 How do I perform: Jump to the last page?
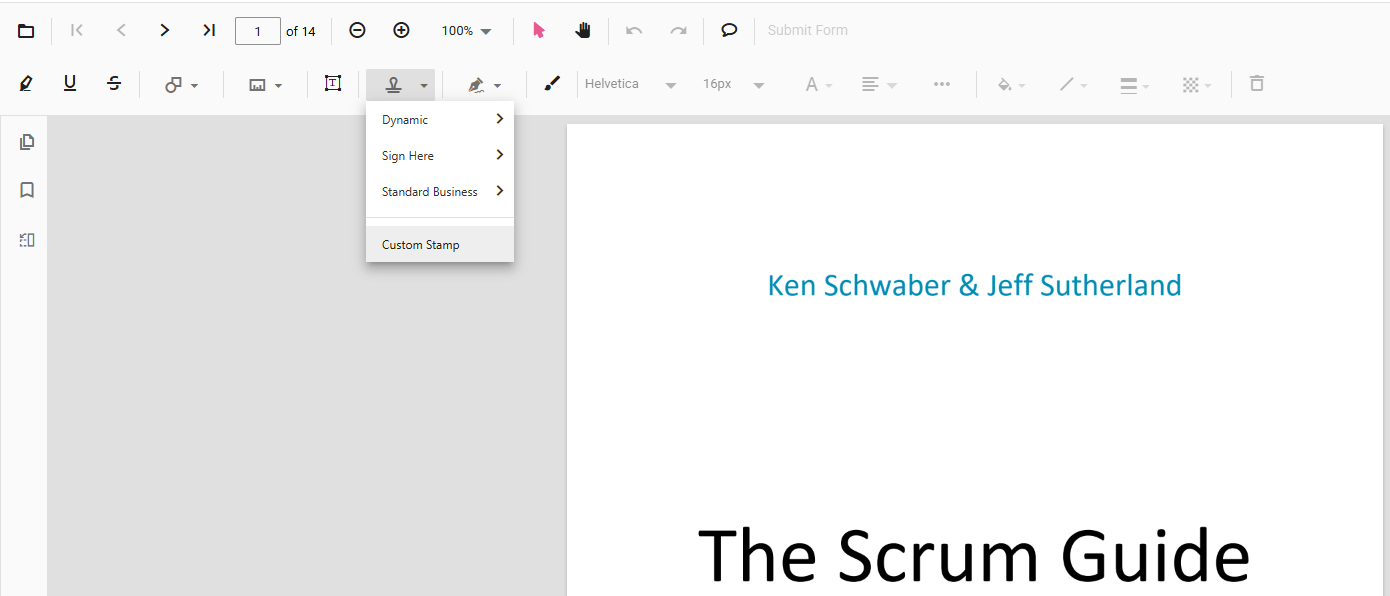click(209, 30)
